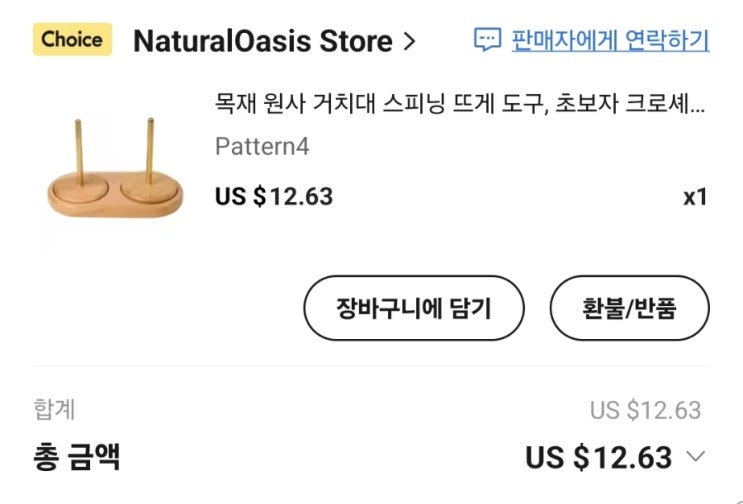Click the x1 quantity indicator
The image size is (743, 504).
[x=695, y=197]
